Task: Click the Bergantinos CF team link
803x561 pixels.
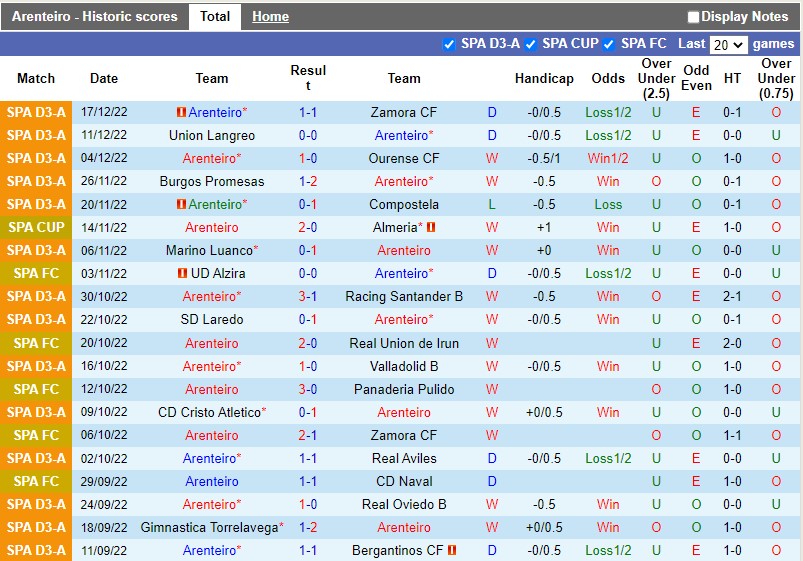Action: tap(397, 550)
